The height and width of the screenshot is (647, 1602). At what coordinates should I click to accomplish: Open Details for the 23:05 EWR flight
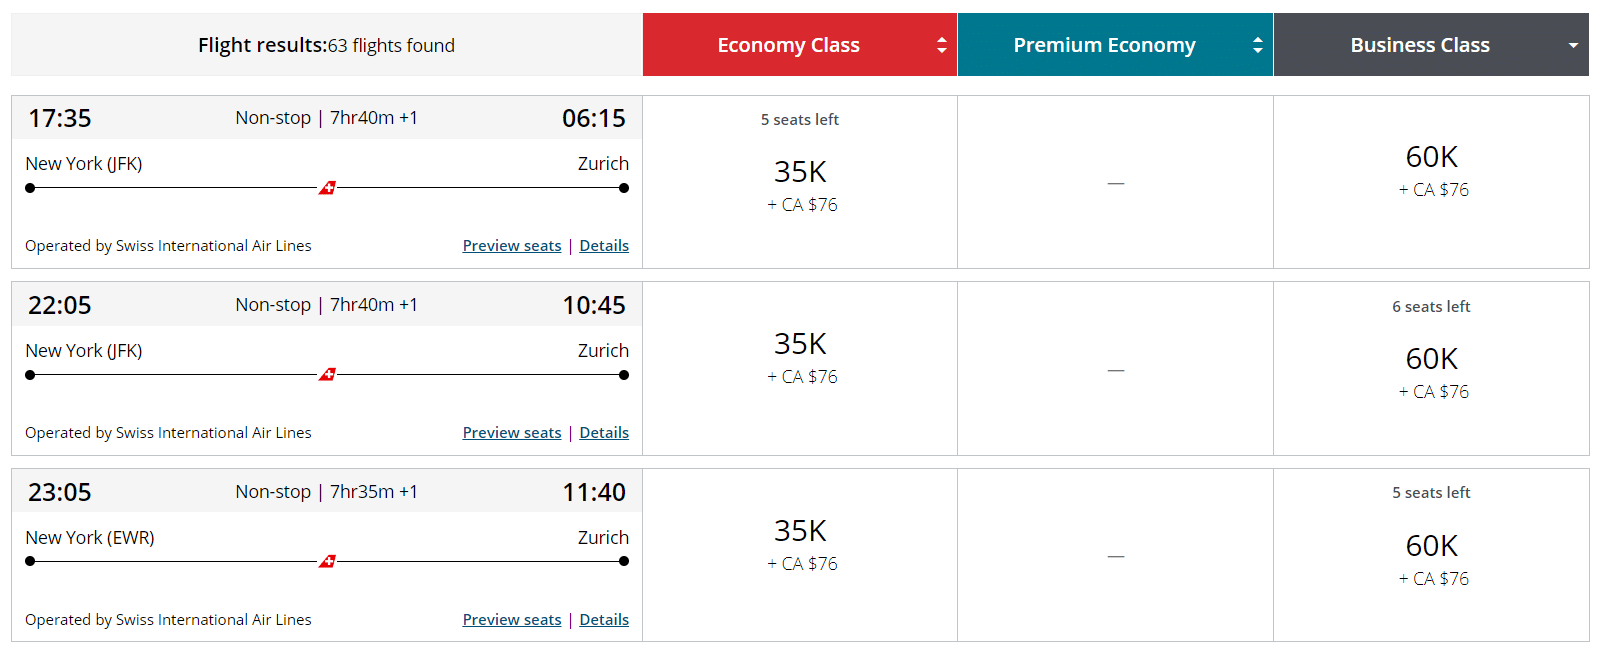(x=604, y=620)
